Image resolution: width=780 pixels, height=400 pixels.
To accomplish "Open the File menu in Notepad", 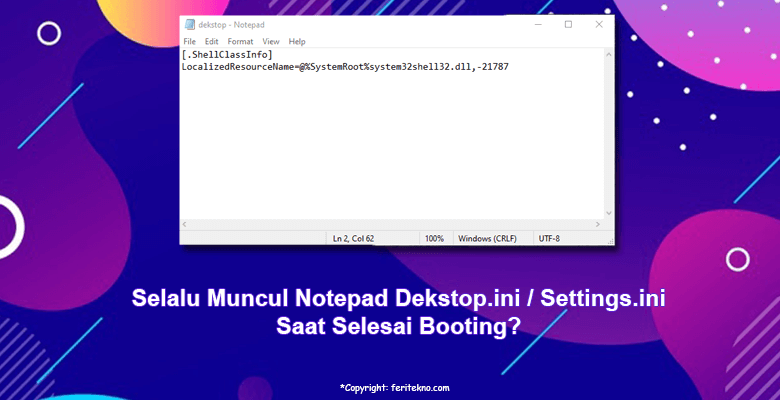I will (x=189, y=41).
